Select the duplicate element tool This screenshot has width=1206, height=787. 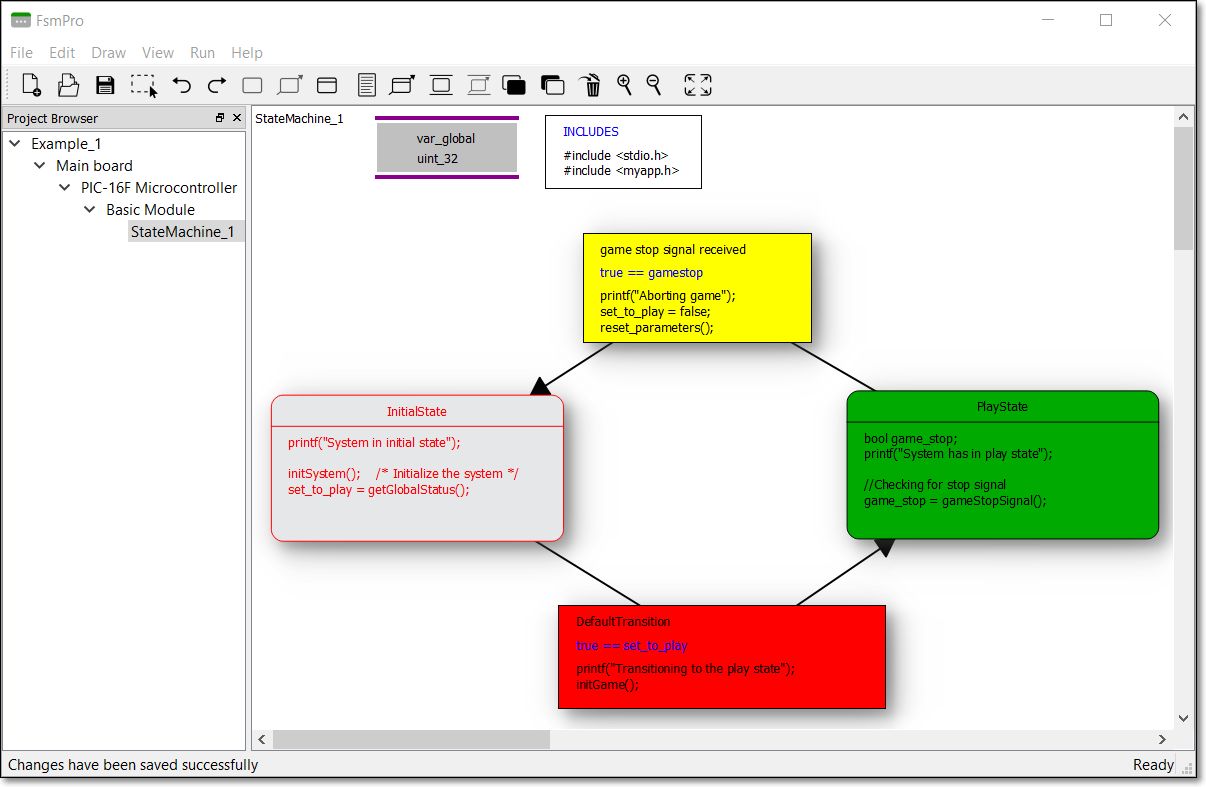click(x=552, y=85)
